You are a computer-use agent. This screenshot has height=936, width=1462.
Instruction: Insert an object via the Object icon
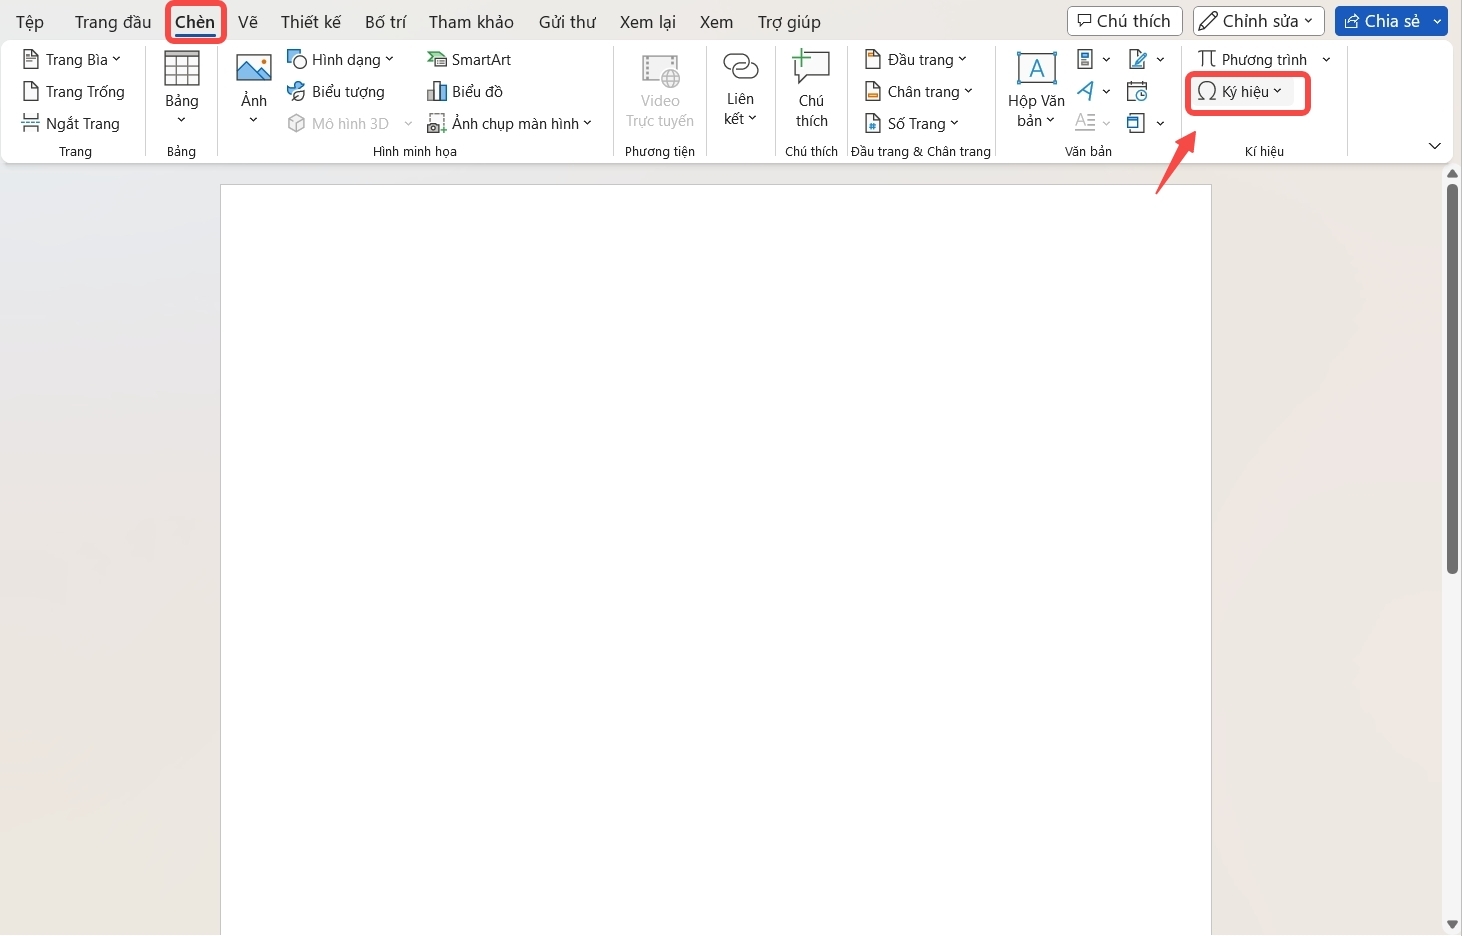pos(1136,123)
